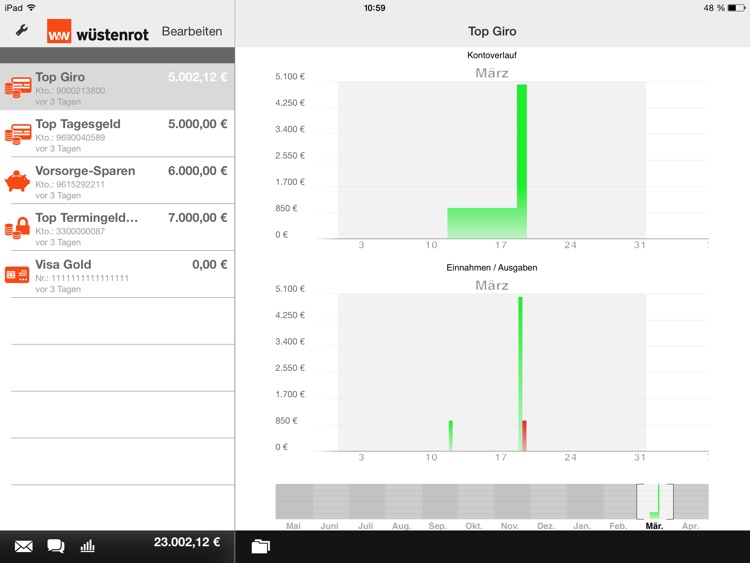Tap the Wüstenrot W&W logo
The height and width of the screenshot is (563, 750).
98,32
